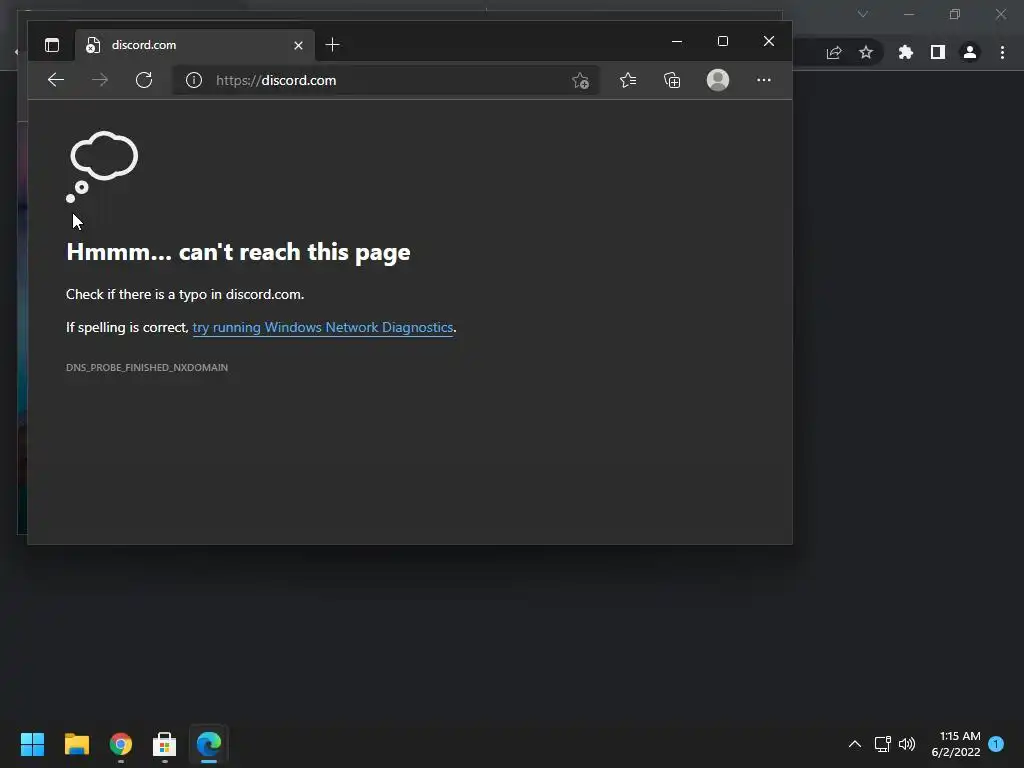
Task: Close the Edge window
Action: pyautogui.click(x=769, y=41)
